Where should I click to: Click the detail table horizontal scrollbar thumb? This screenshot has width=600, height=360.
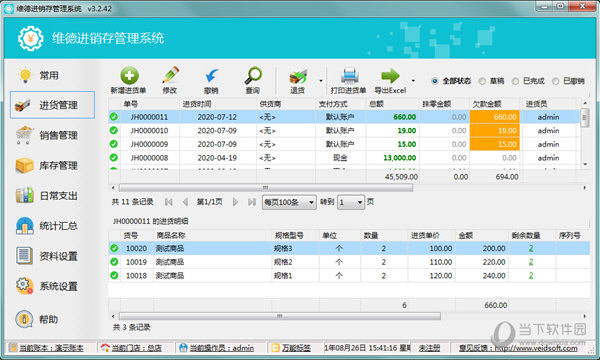[x=280, y=316]
